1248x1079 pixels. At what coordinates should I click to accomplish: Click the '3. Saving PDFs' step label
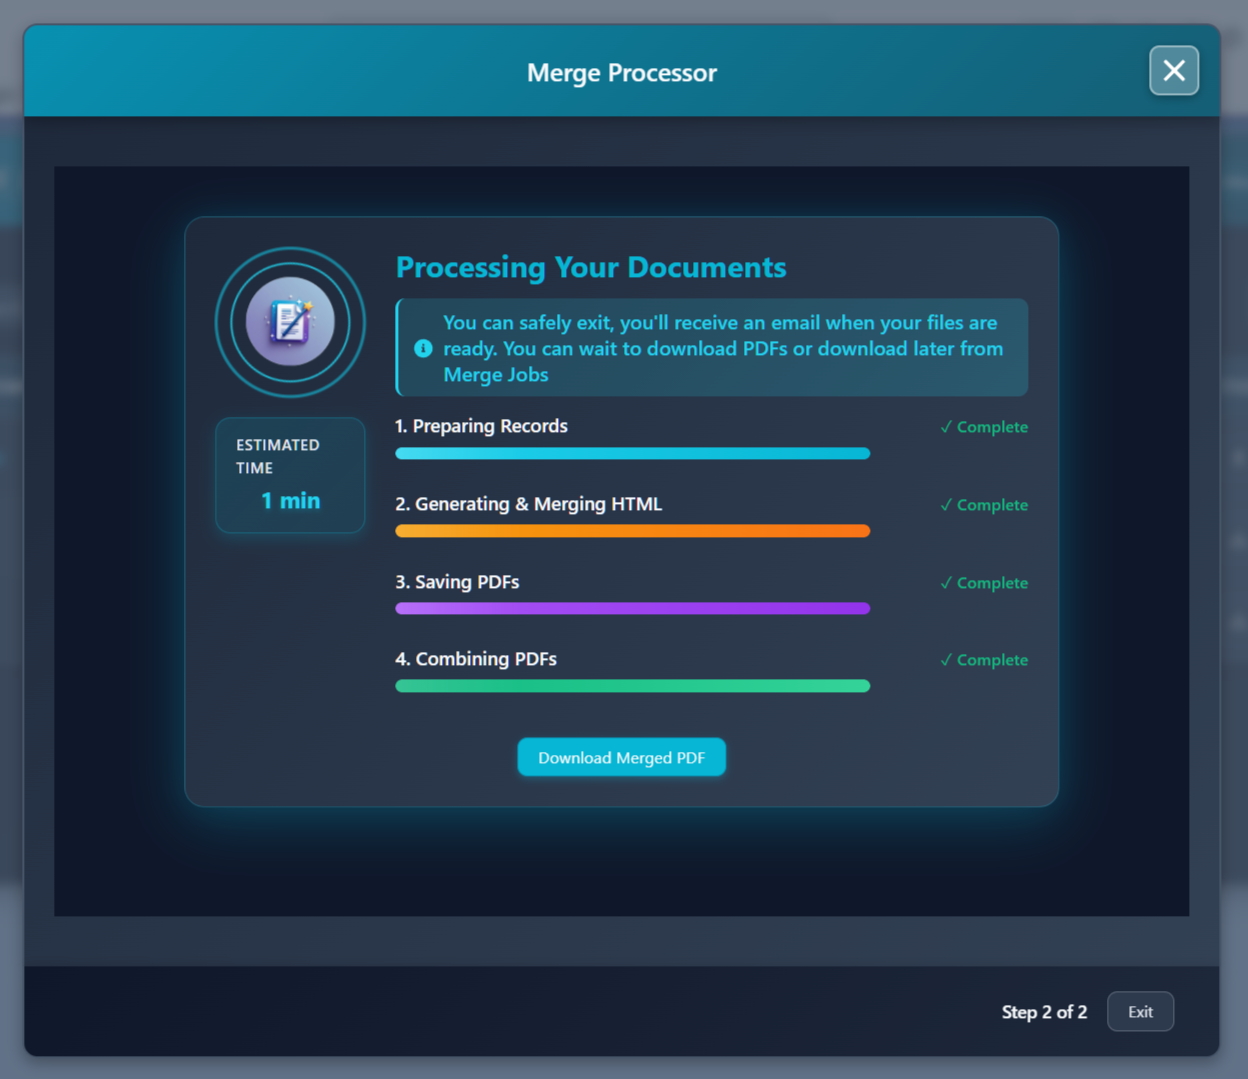click(457, 582)
